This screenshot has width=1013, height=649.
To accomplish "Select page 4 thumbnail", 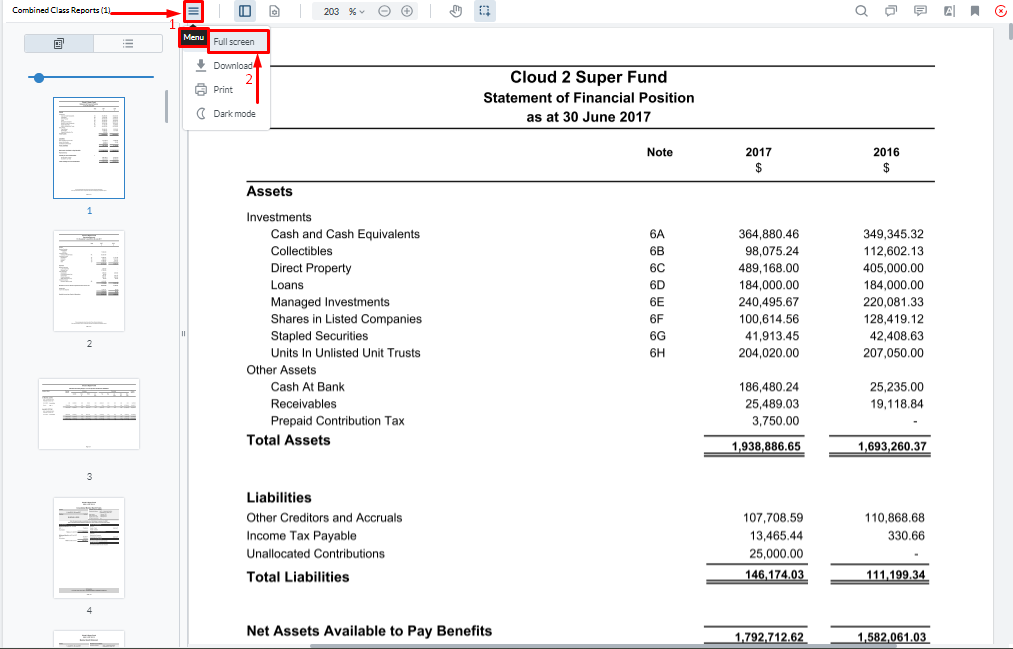I will tap(89, 548).
